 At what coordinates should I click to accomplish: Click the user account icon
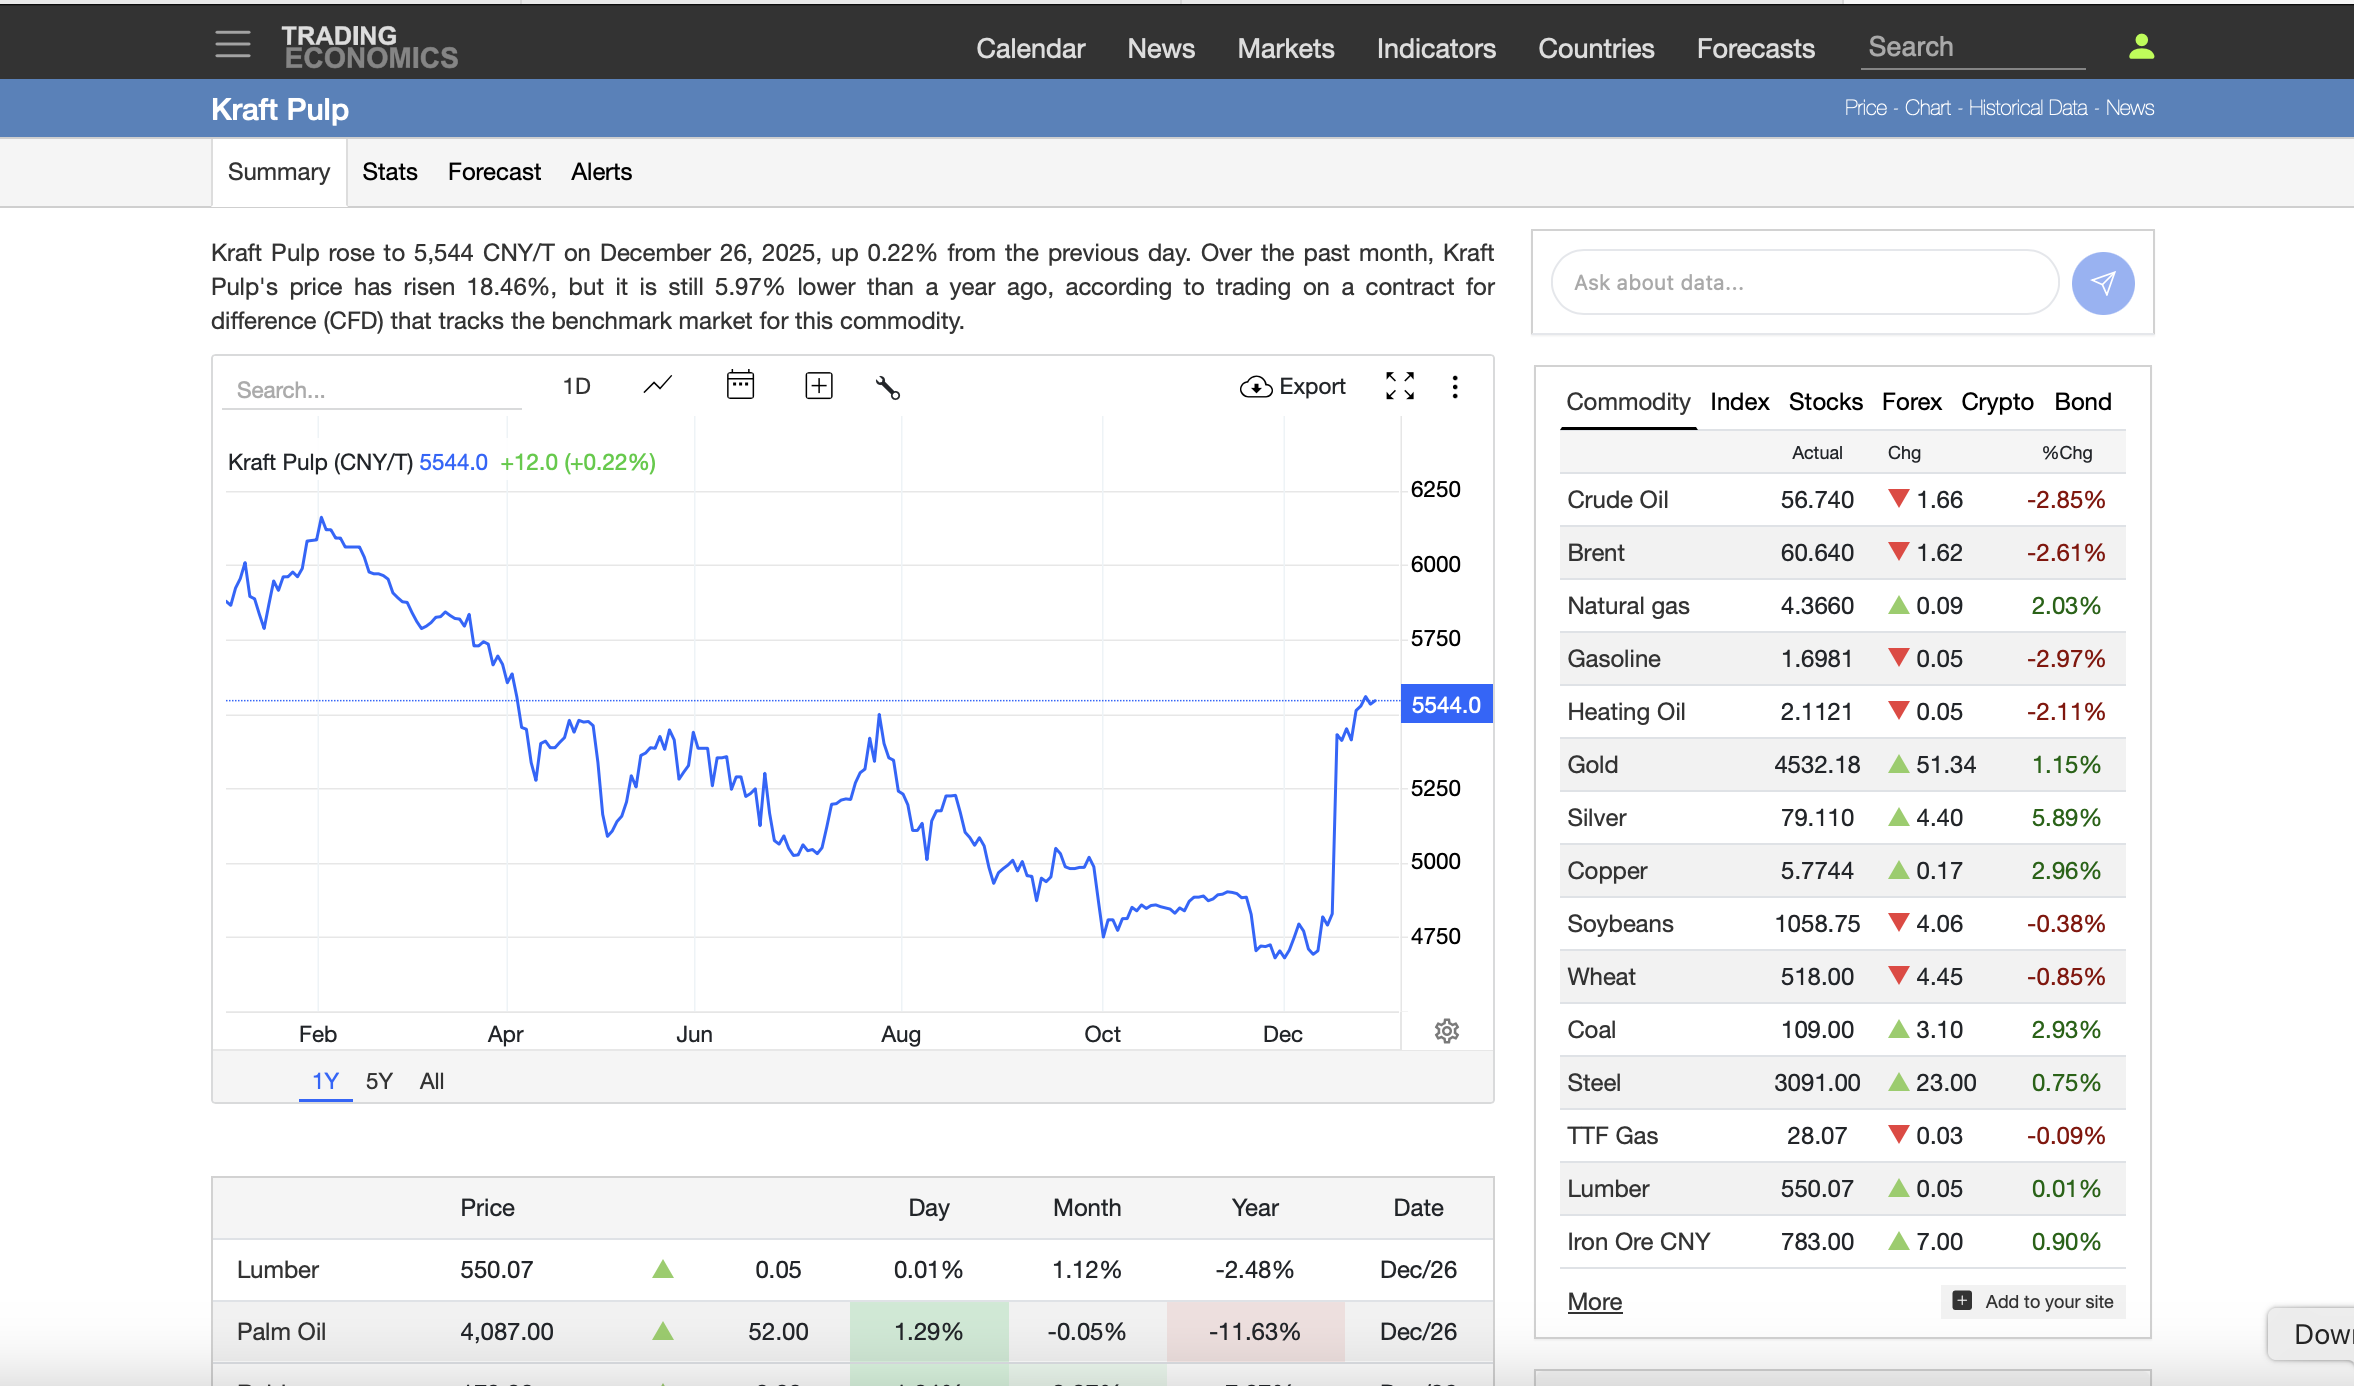coord(2141,47)
